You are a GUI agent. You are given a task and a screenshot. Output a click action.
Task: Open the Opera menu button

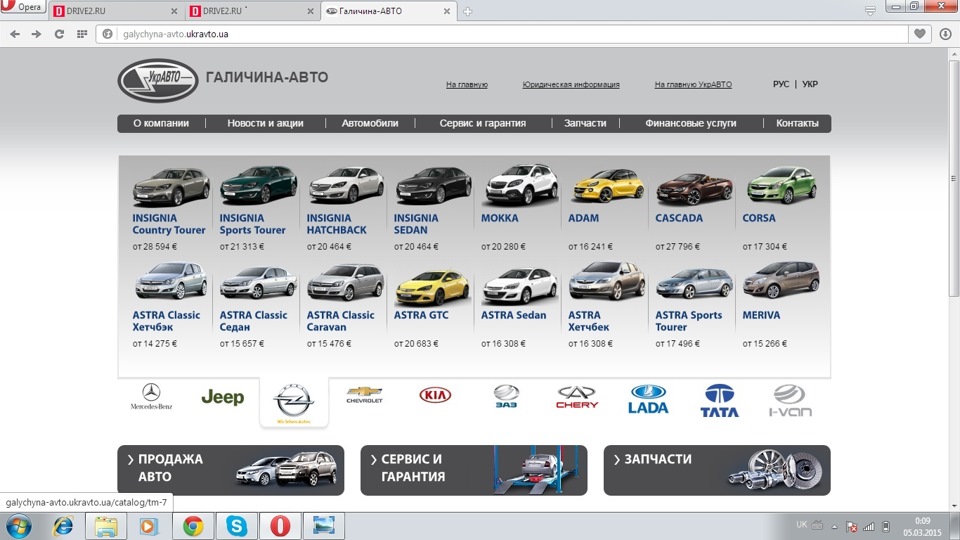[23, 7]
